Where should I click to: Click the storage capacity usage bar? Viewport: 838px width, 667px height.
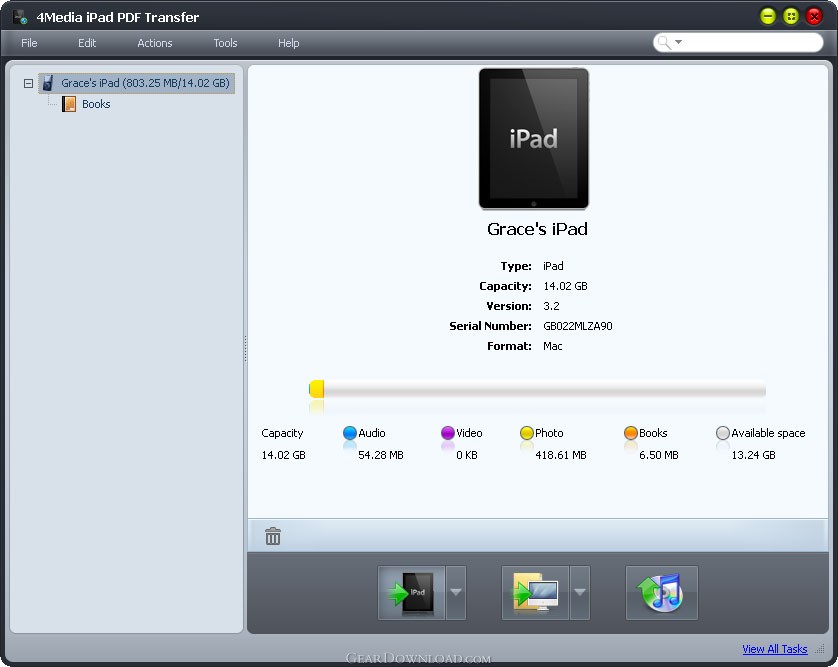(x=537, y=390)
